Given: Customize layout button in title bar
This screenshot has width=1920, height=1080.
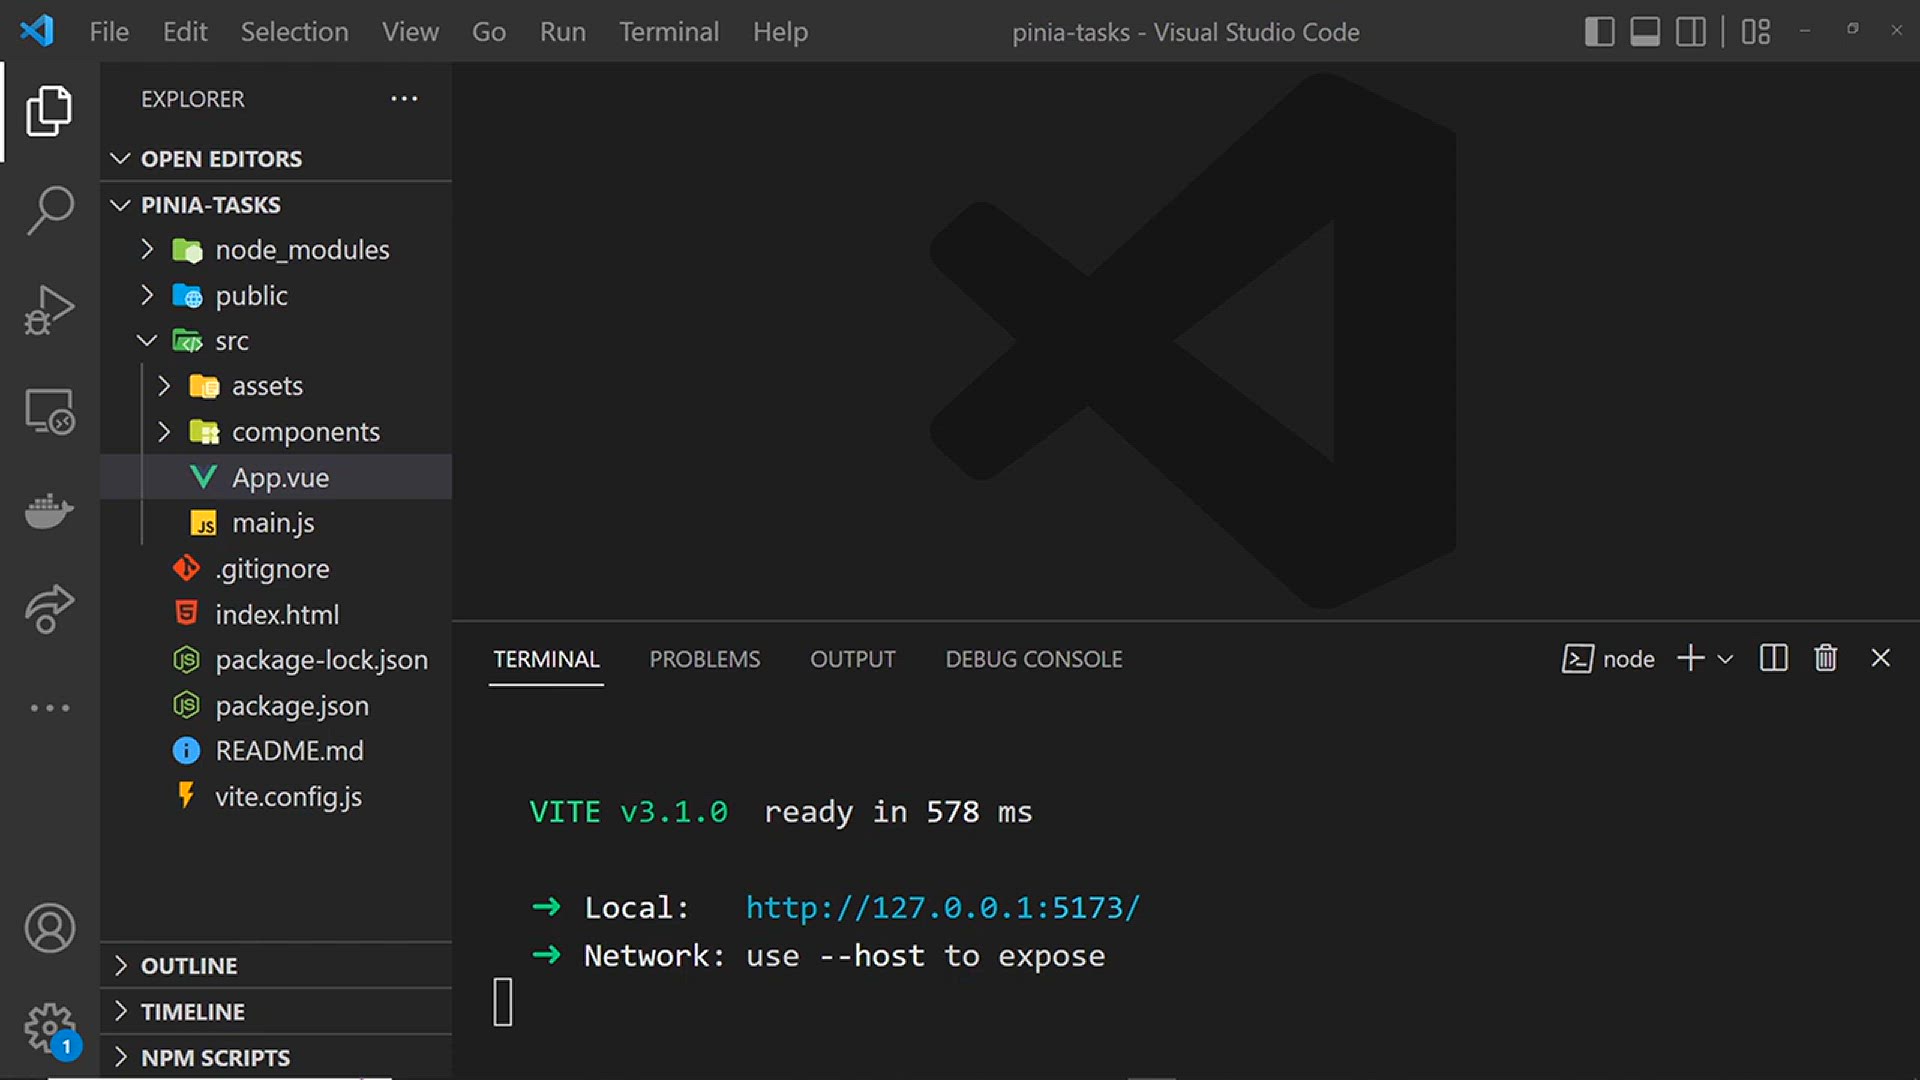Looking at the screenshot, I should pos(1756,32).
